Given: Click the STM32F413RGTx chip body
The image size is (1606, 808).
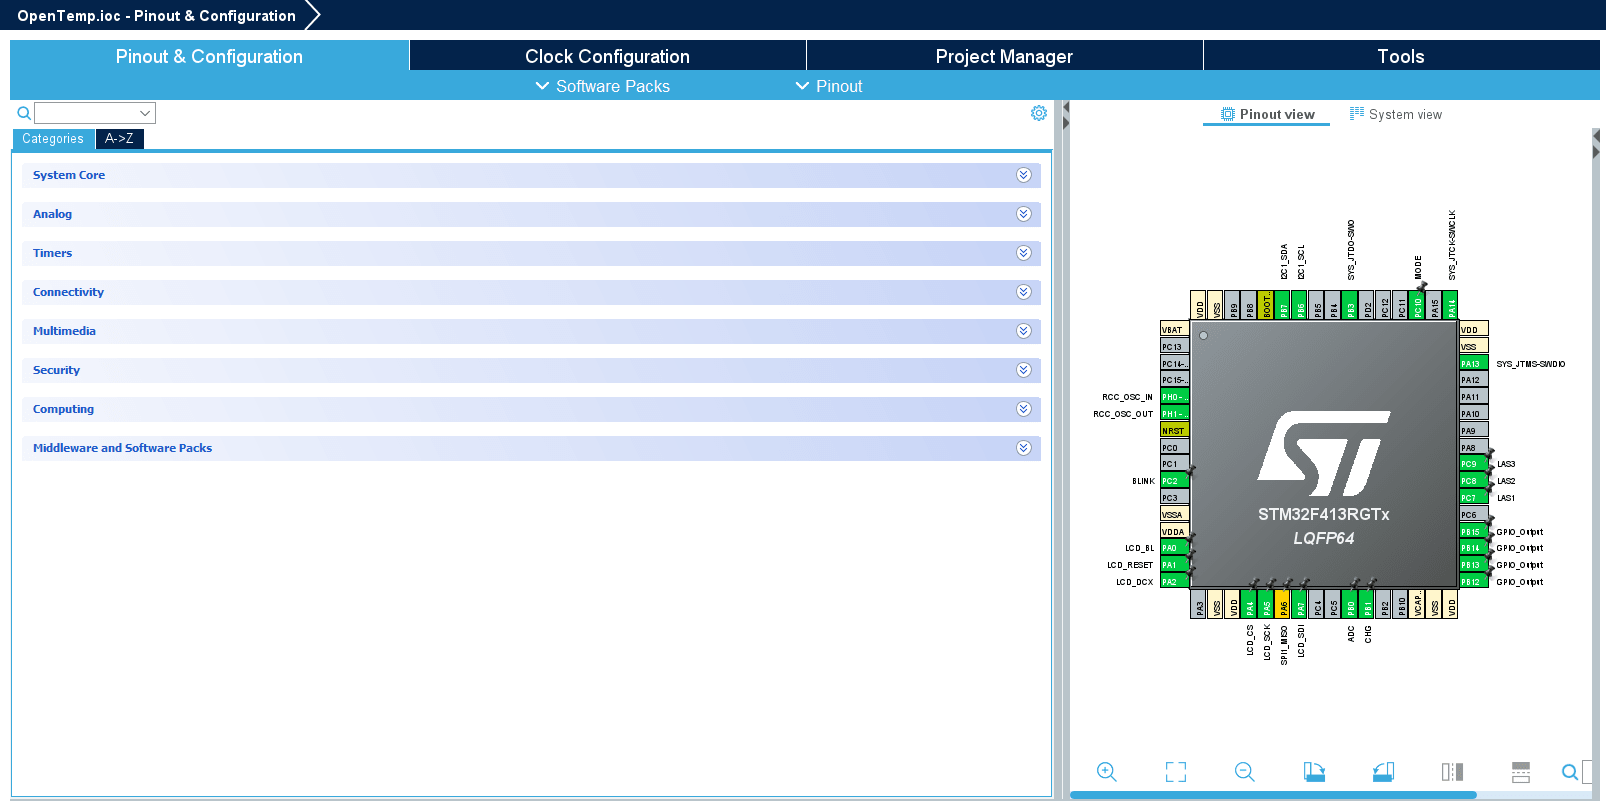Looking at the screenshot, I should 1324,454.
